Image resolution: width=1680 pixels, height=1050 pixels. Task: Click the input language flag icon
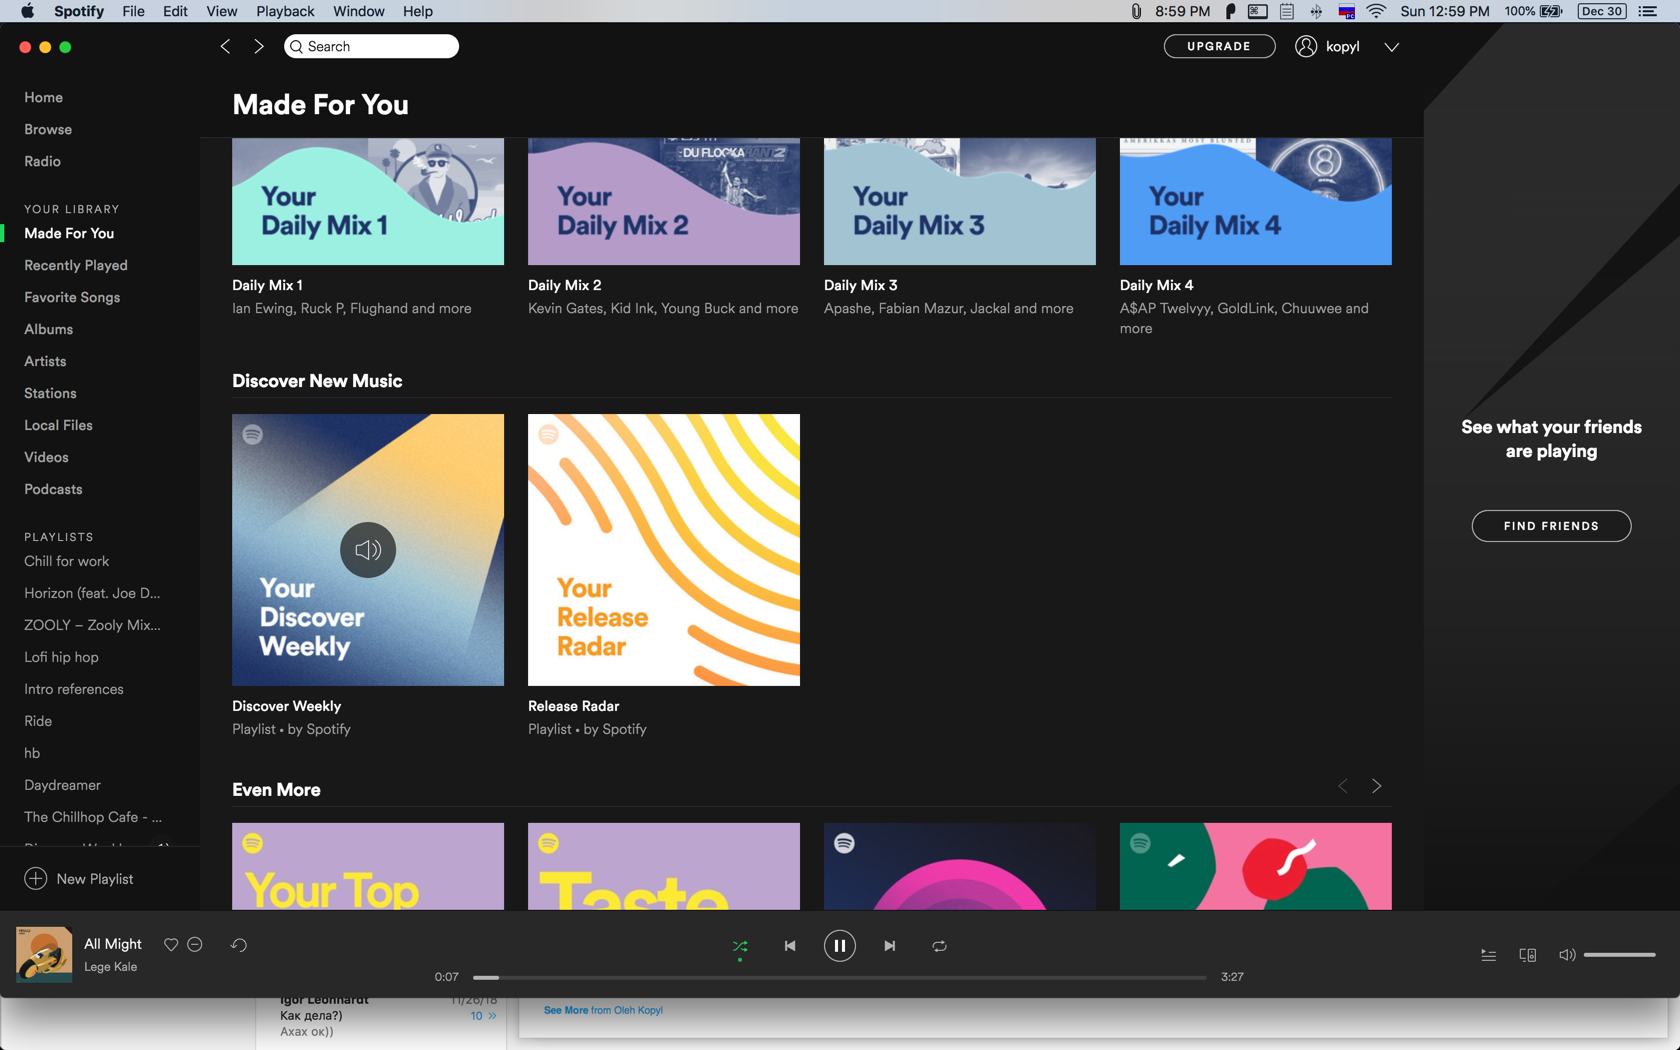pos(1347,11)
